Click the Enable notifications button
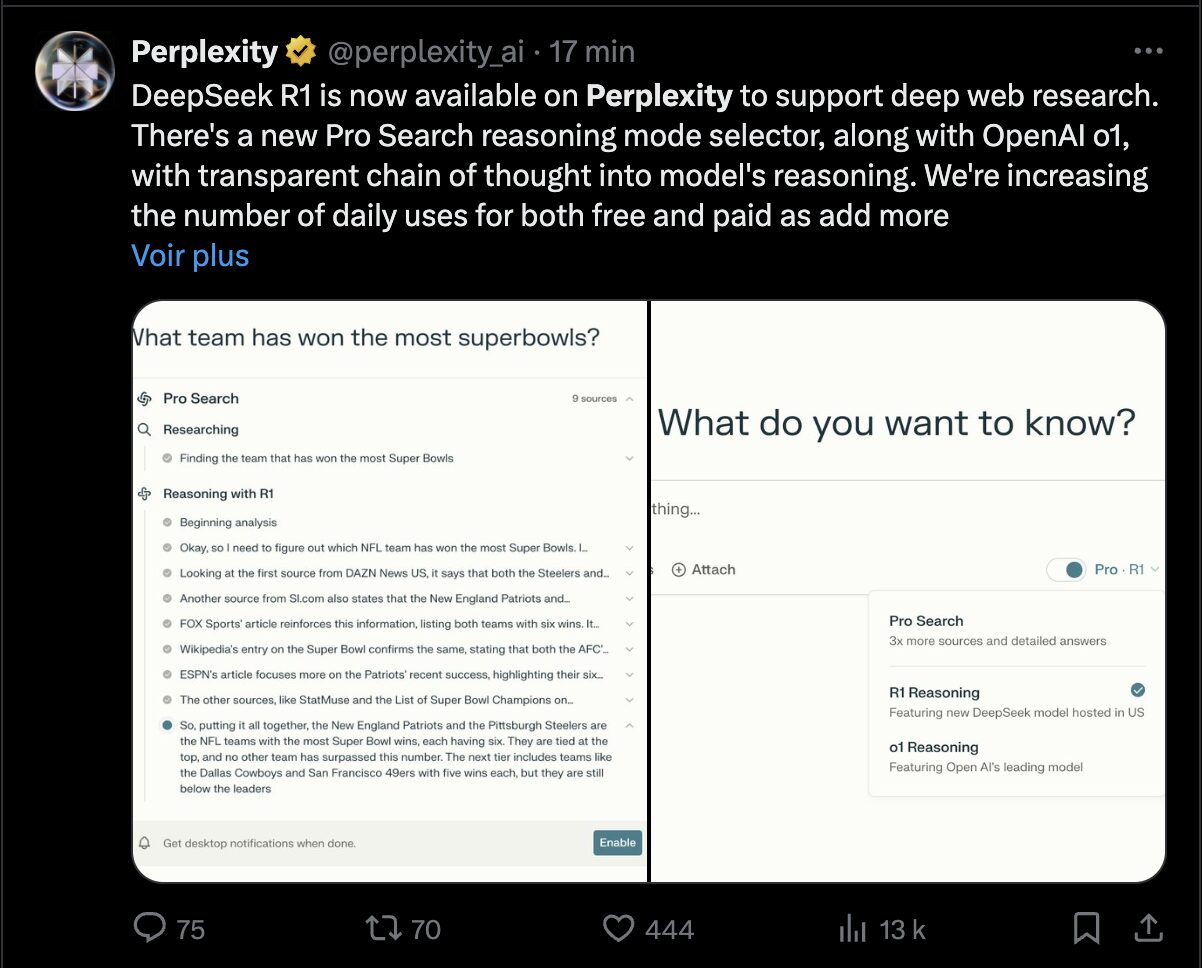The height and width of the screenshot is (968, 1202). pos(617,842)
